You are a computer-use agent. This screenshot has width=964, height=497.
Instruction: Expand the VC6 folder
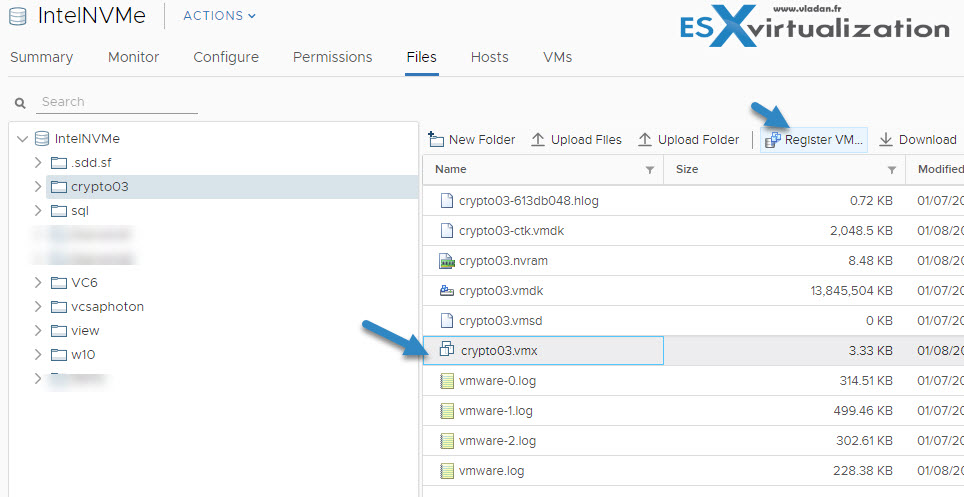38,283
